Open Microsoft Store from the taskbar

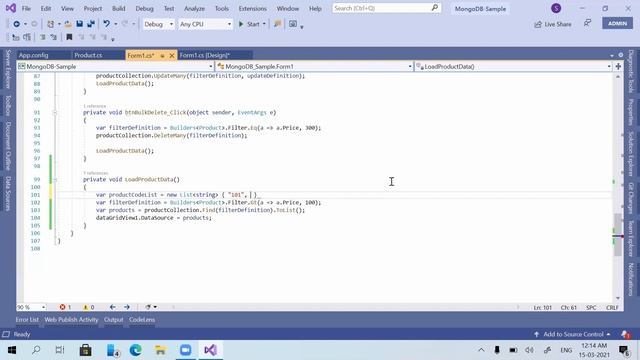coord(86,350)
